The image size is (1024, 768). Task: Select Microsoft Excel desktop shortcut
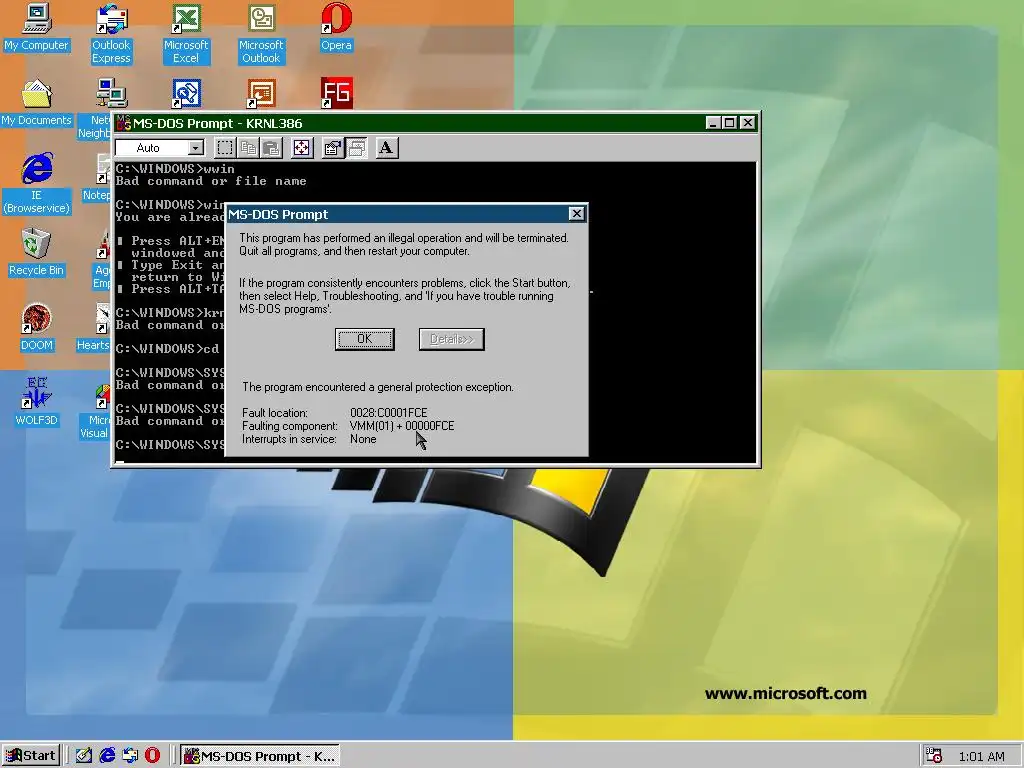(186, 34)
